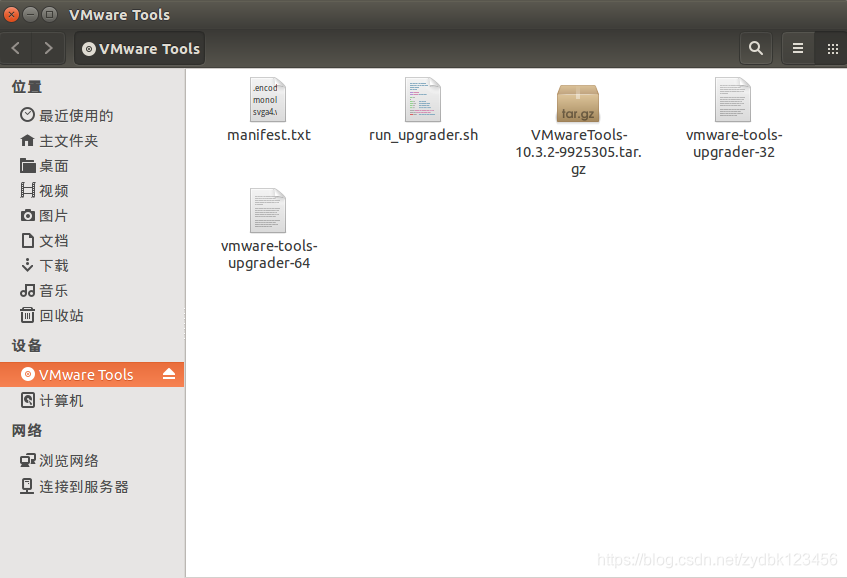Open the 下载 (Downloads) sidebar entry
Screen dimensions: 847x578
pos(52,265)
